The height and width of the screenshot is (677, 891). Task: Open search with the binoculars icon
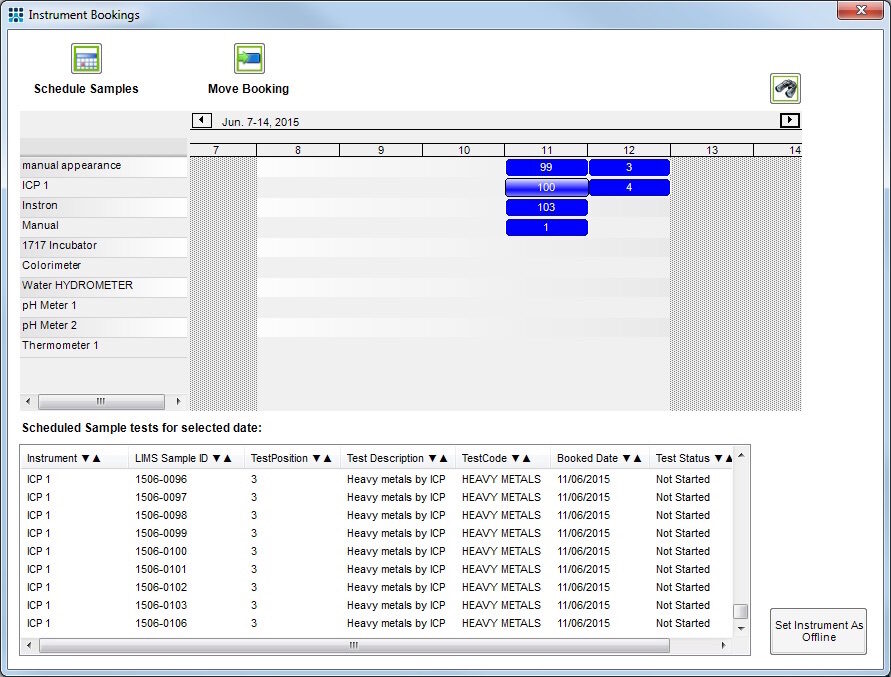tap(785, 89)
